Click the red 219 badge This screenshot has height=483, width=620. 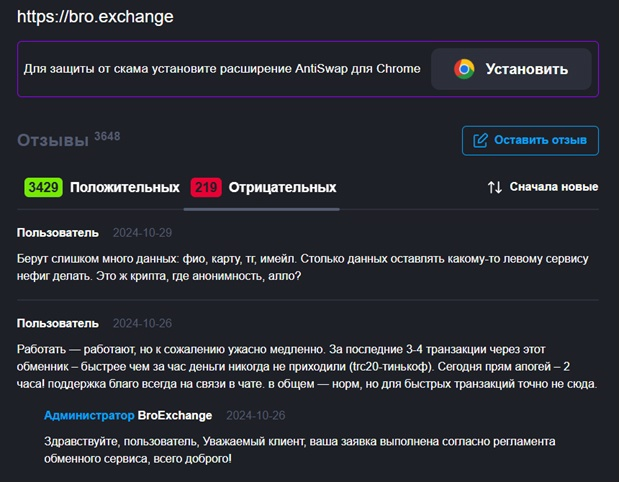pyautogui.click(x=206, y=187)
